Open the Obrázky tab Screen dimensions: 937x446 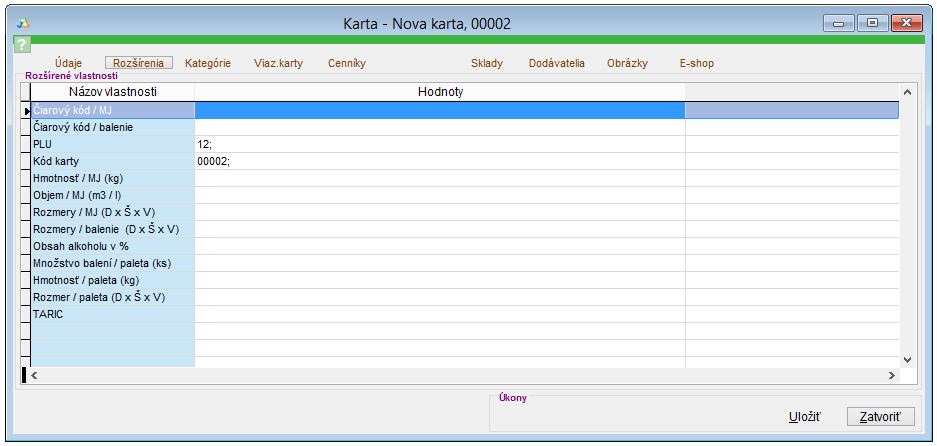[627, 63]
